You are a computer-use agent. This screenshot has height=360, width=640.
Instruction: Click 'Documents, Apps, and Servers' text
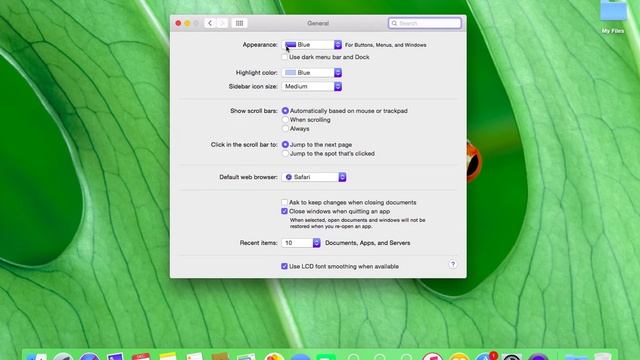click(368, 243)
